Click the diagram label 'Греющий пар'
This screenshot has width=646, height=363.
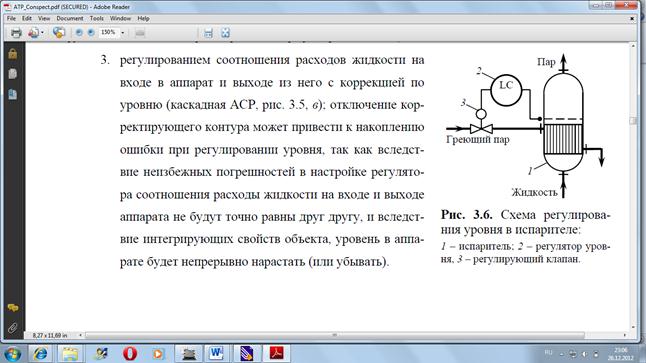click(x=478, y=140)
